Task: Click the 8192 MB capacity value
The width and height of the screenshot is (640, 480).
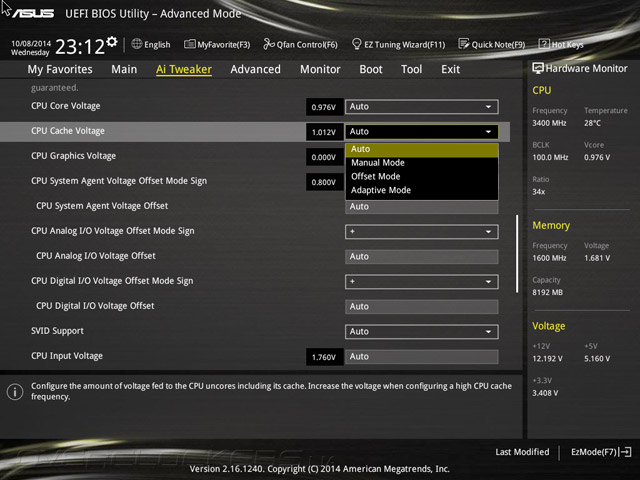Action: pyautogui.click(x=547, y=292)
